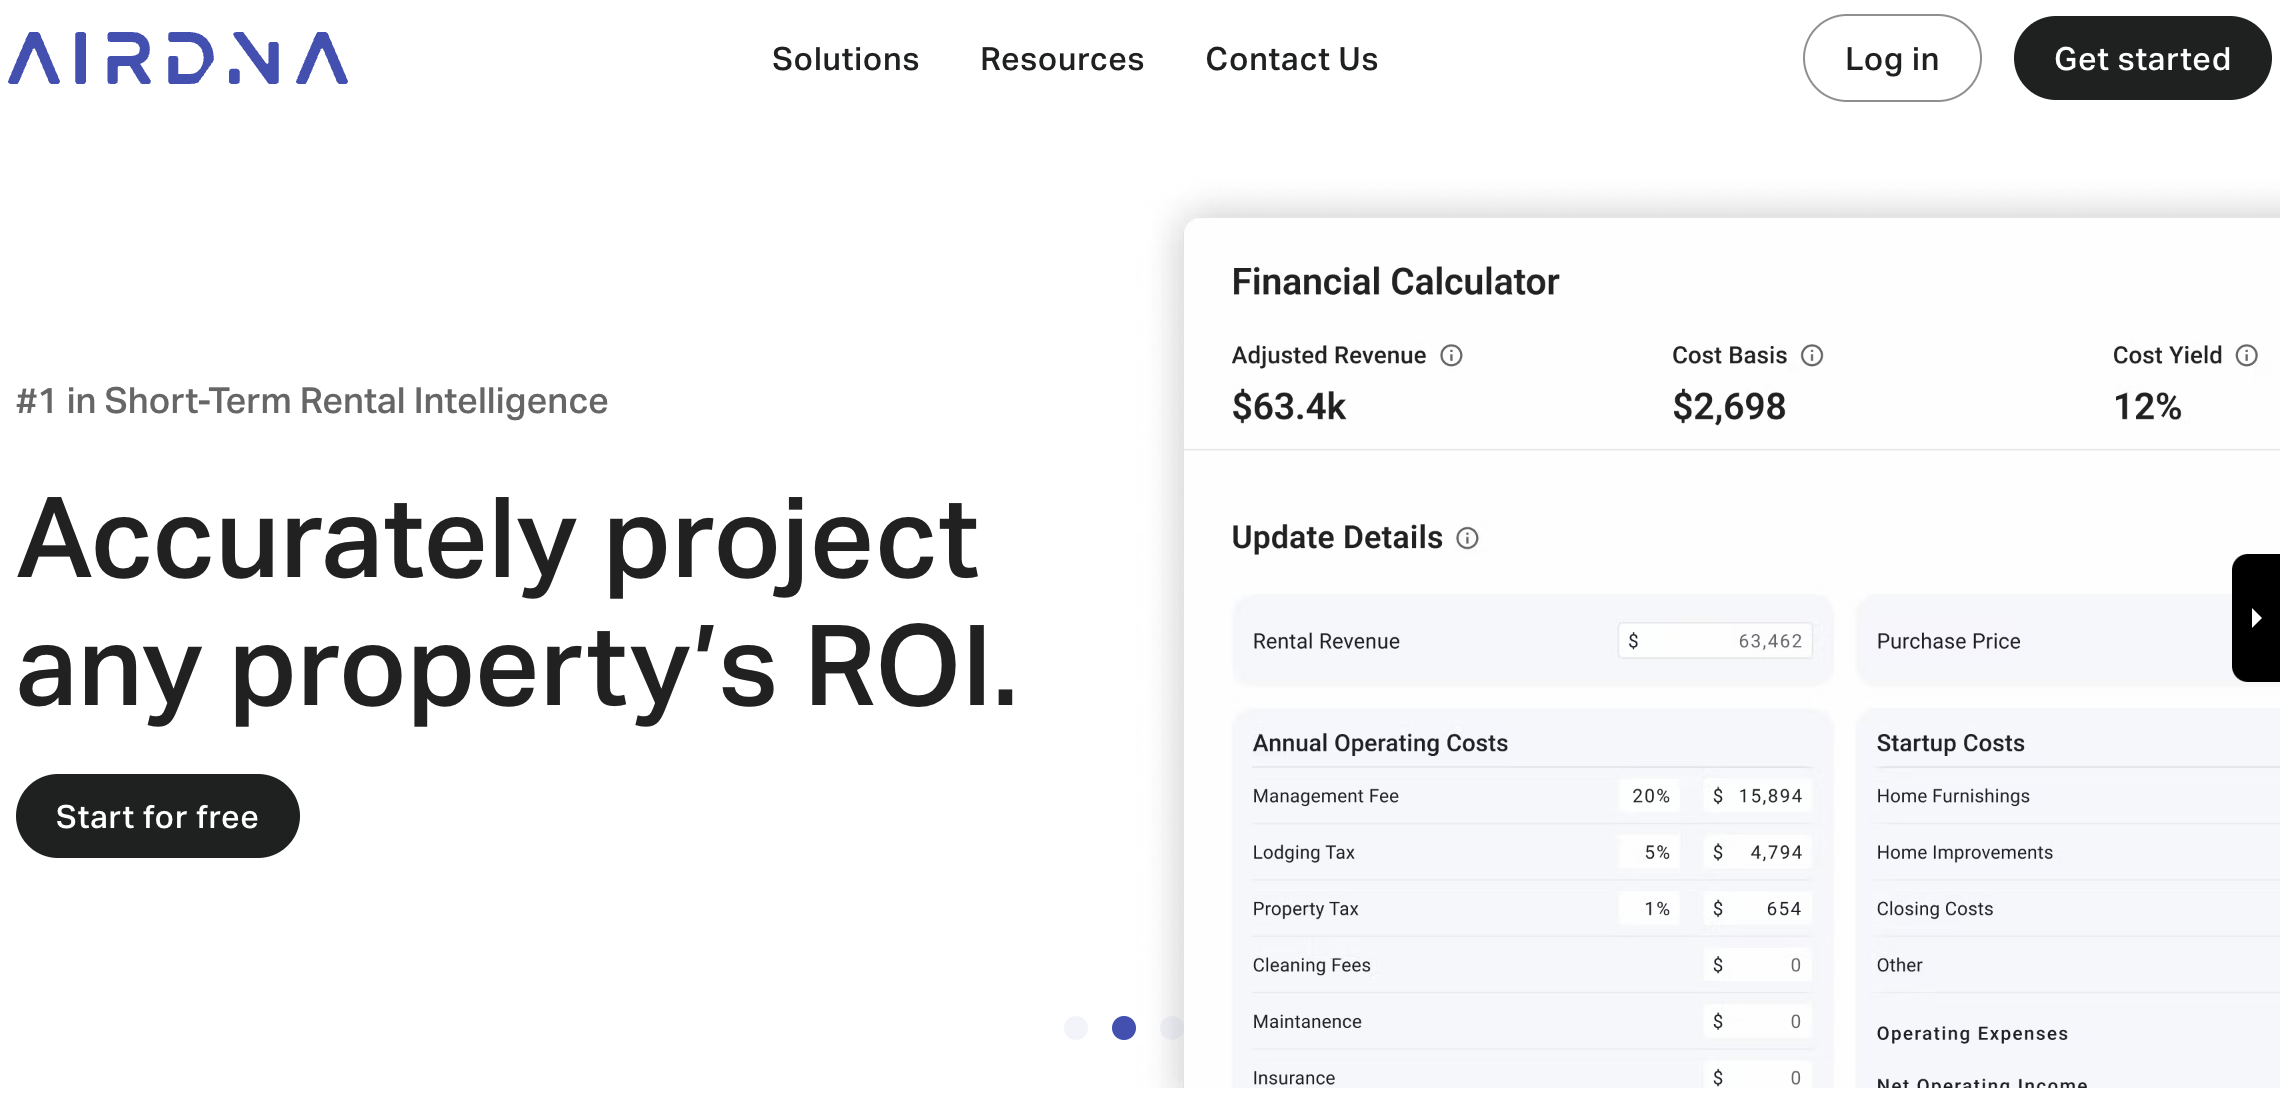Open the Update Details info tooltip

(1468, 539)
